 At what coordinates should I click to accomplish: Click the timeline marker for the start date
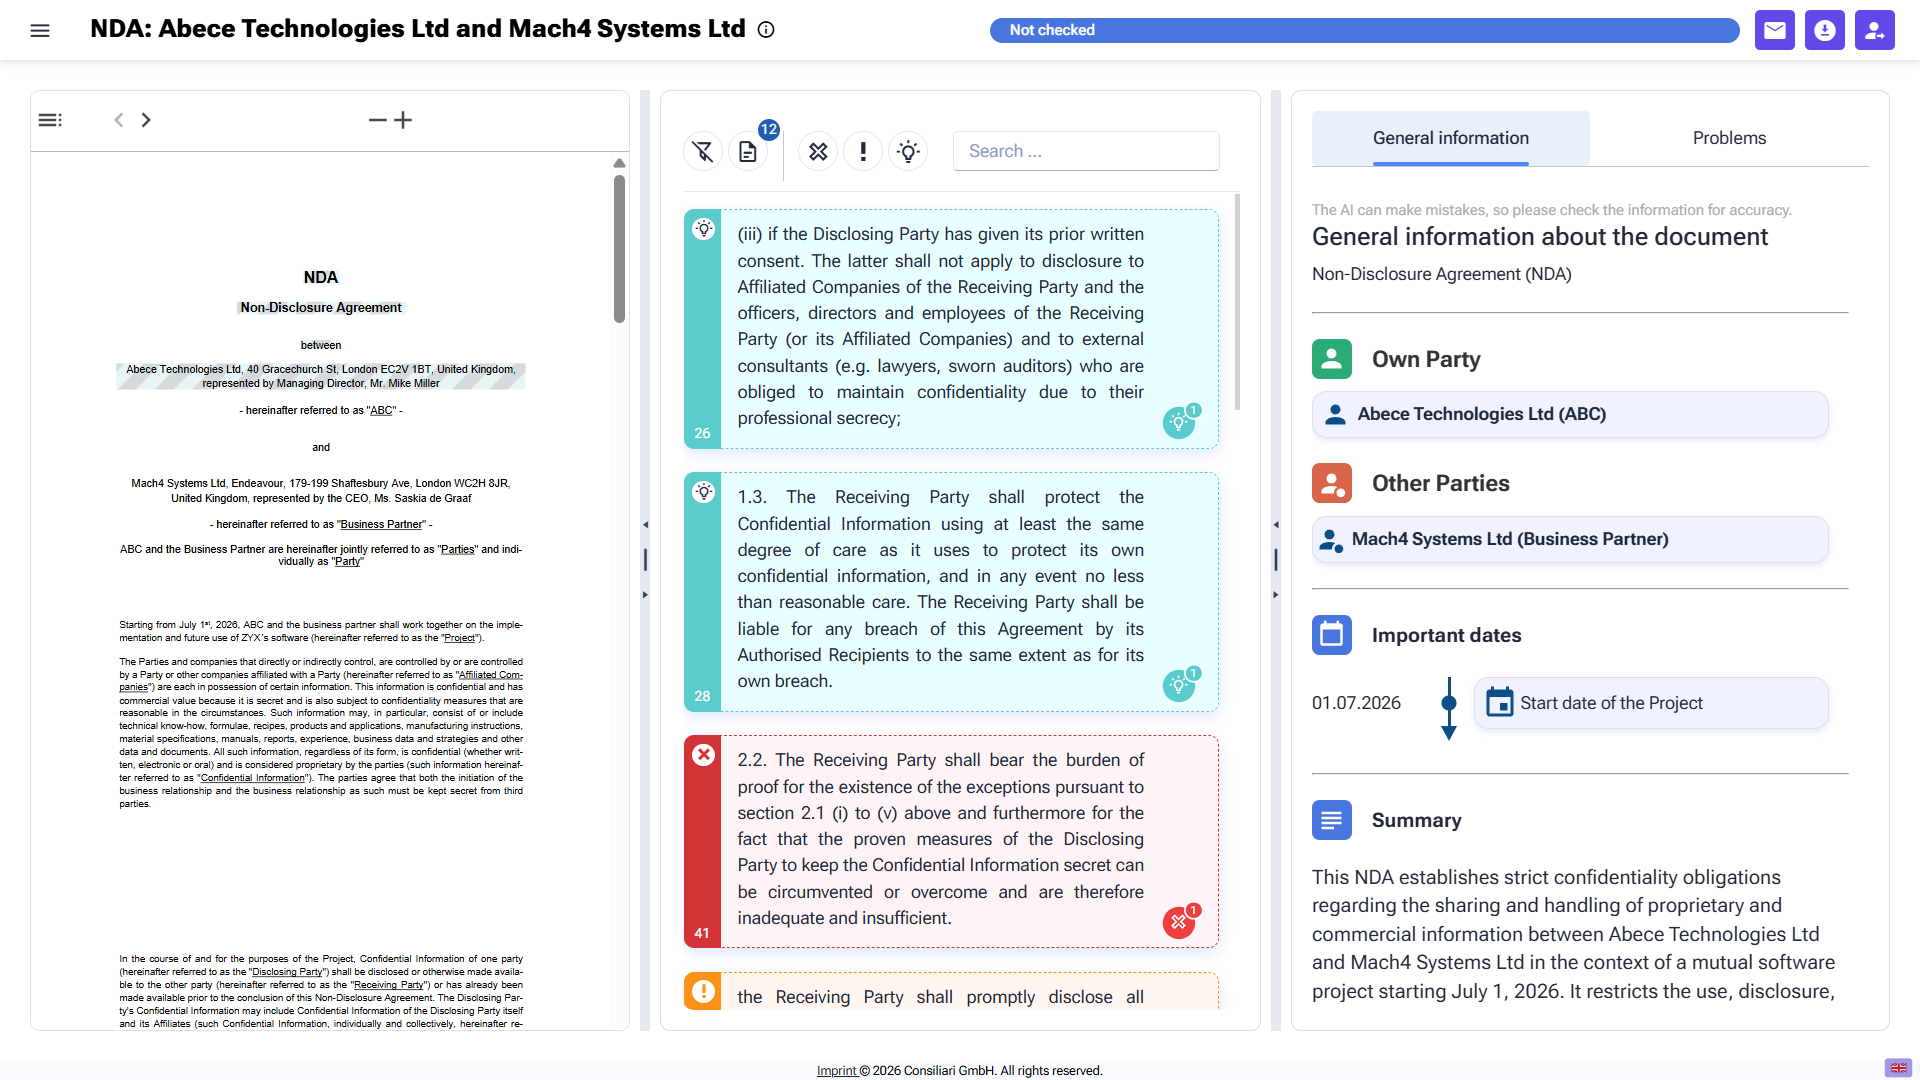[1449, 703]
